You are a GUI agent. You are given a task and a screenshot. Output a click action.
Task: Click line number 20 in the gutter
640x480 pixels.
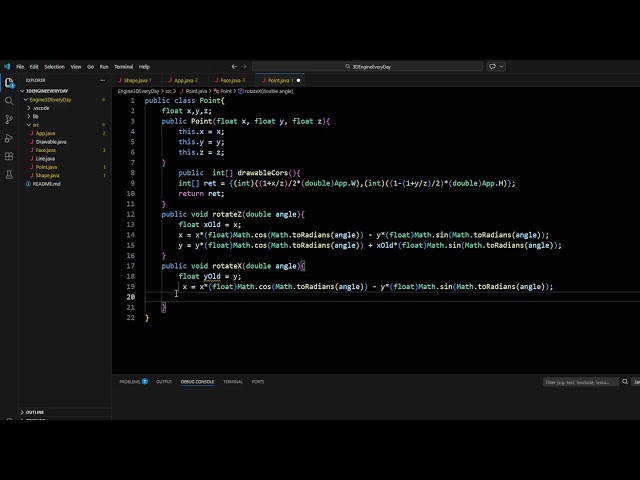(x=131, y=297)
